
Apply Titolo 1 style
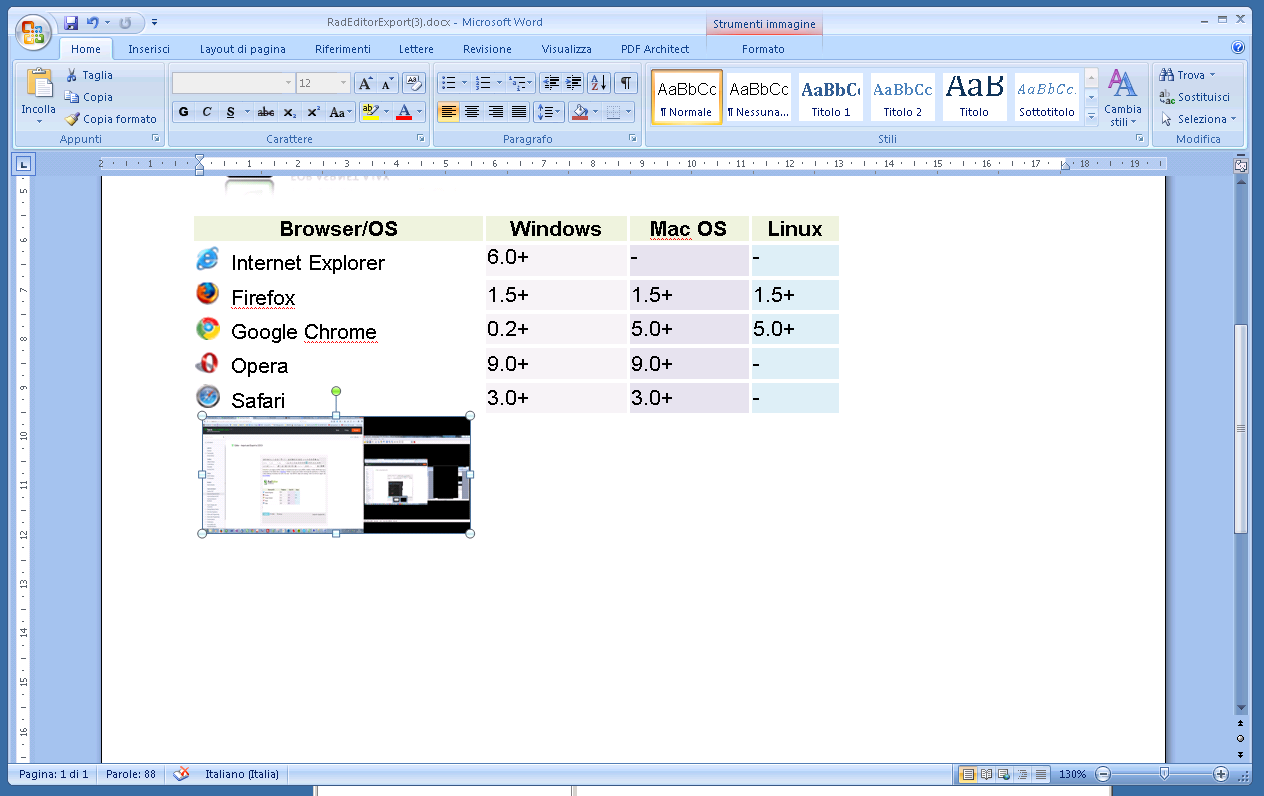(x=831, y=97)
